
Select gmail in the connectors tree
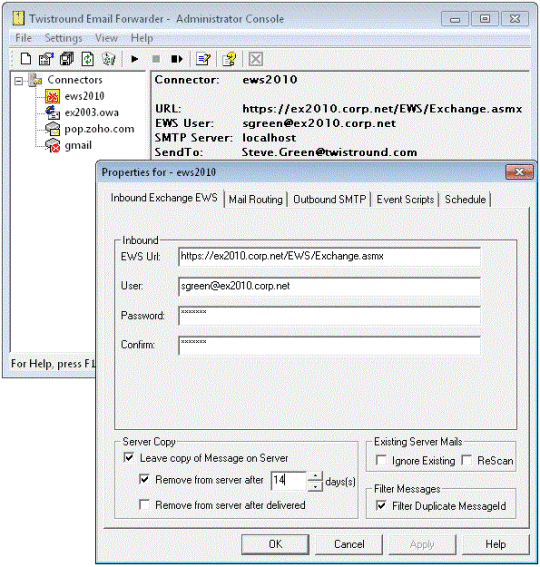(78, 145)
